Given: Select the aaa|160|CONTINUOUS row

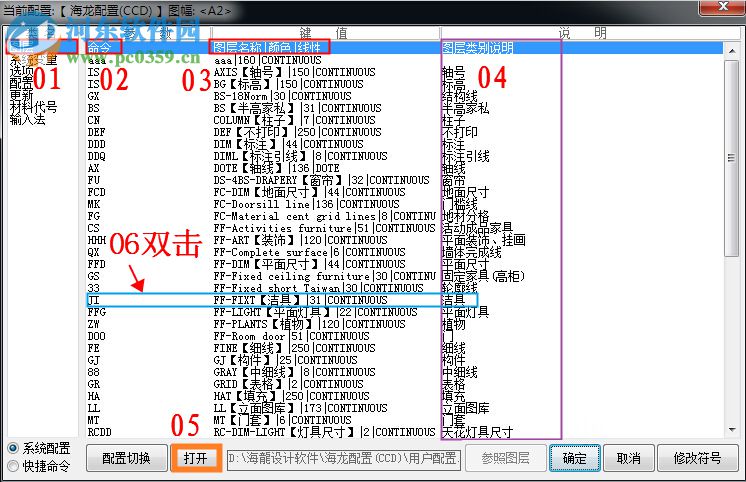Looking at the screenshot, I should pyautogui.click(x=404, y=60).
